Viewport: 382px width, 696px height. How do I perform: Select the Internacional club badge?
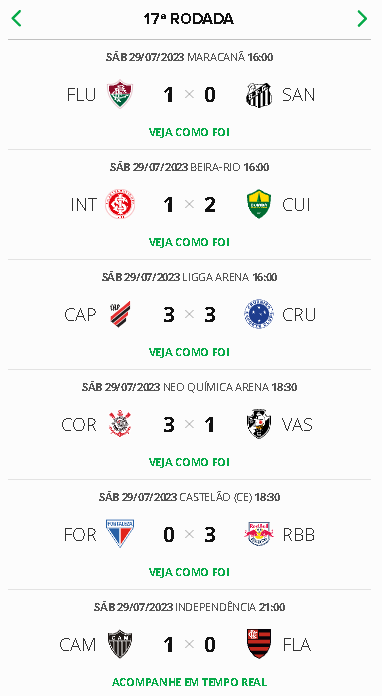pyautogui.click(x=120, y=204)
